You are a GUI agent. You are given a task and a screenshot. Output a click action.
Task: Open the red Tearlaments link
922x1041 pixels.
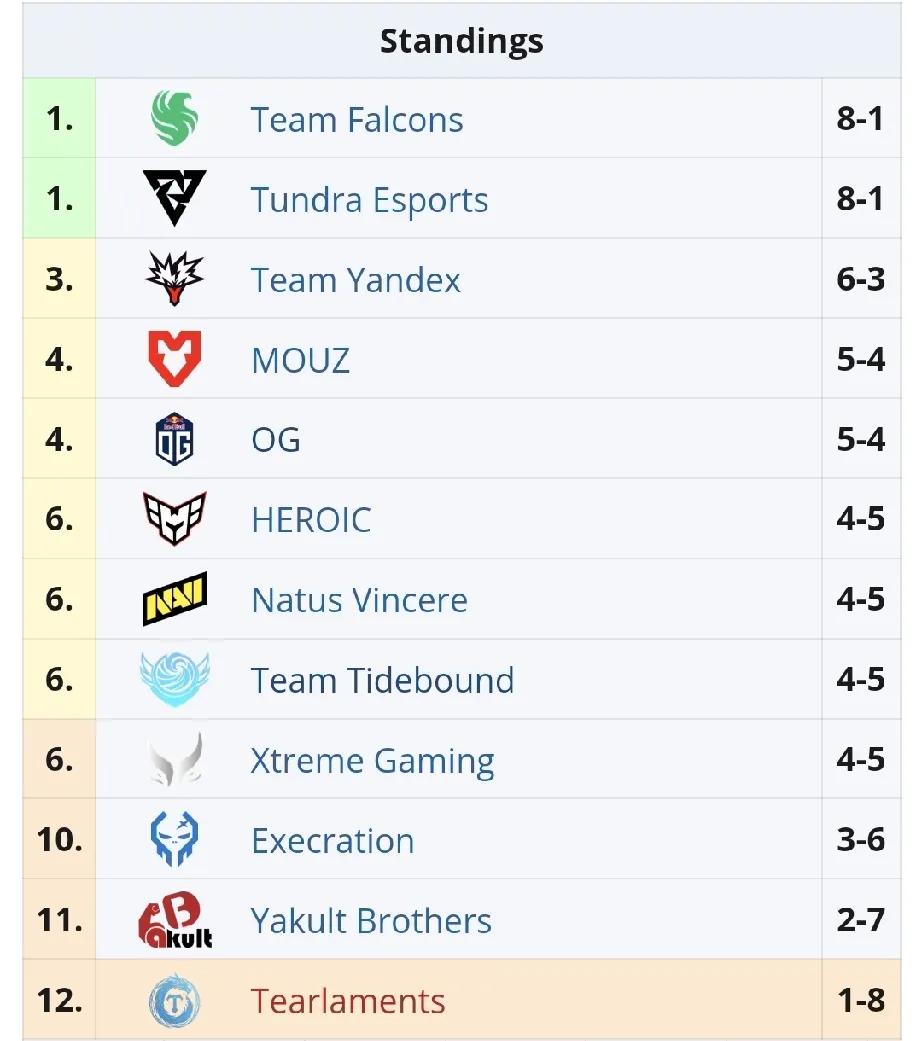pos(348,1001)
